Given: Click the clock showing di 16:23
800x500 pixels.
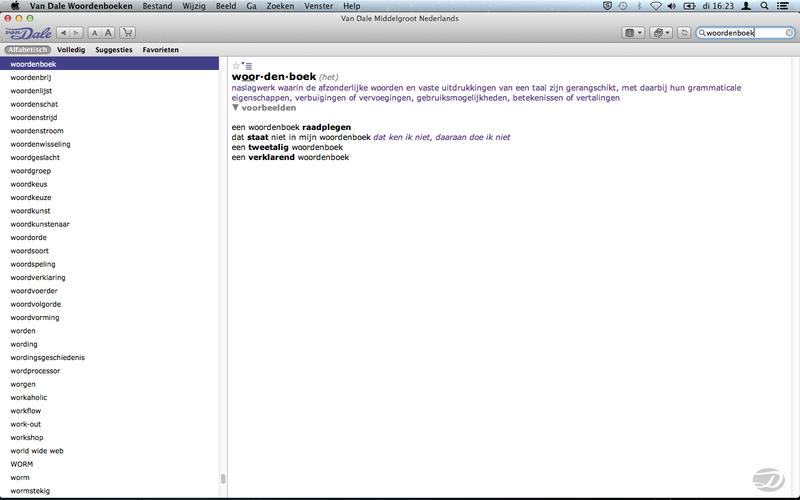Looking at the screenshot, I should [718, 6].
